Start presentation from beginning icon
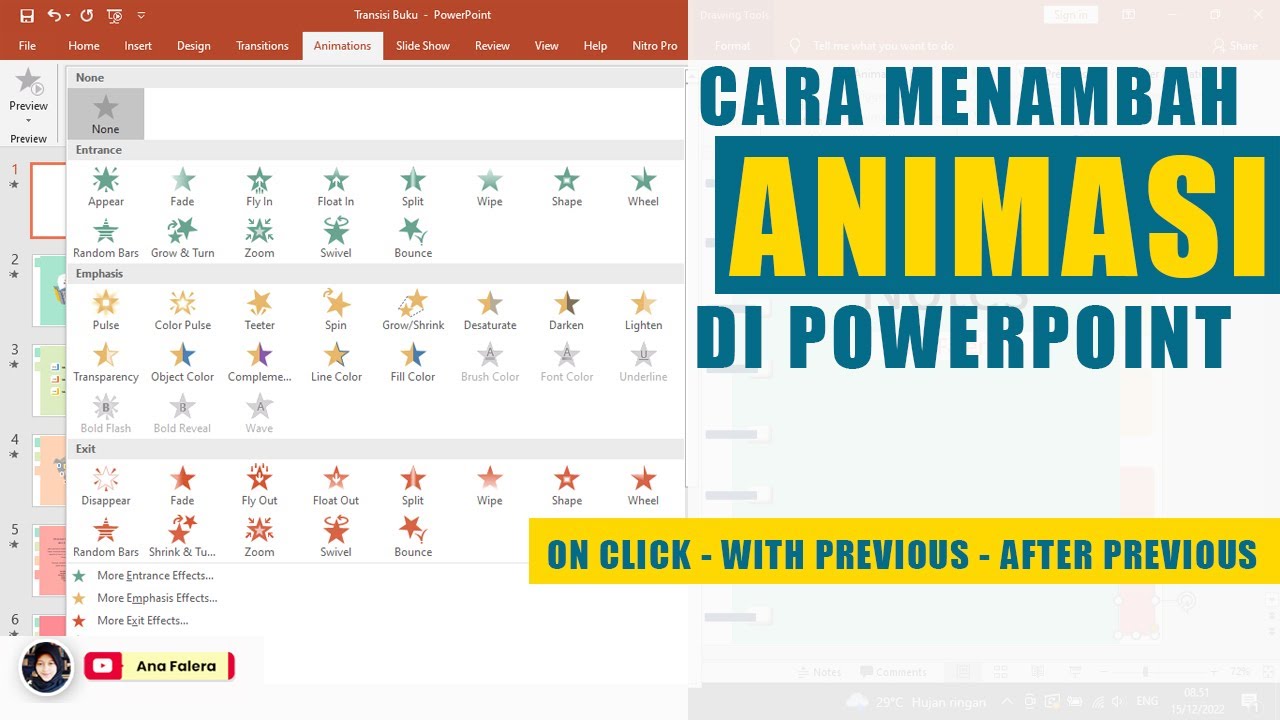Viewport: 1280px width, 720px height. pyautogui.click(x=115, y=15)
